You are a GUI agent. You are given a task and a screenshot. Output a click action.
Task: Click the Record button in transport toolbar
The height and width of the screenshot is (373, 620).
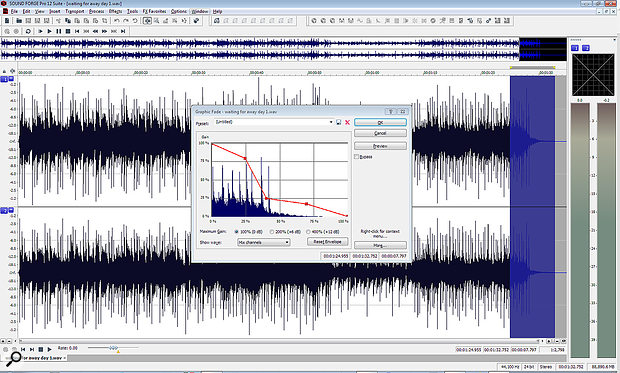point(16,31)
